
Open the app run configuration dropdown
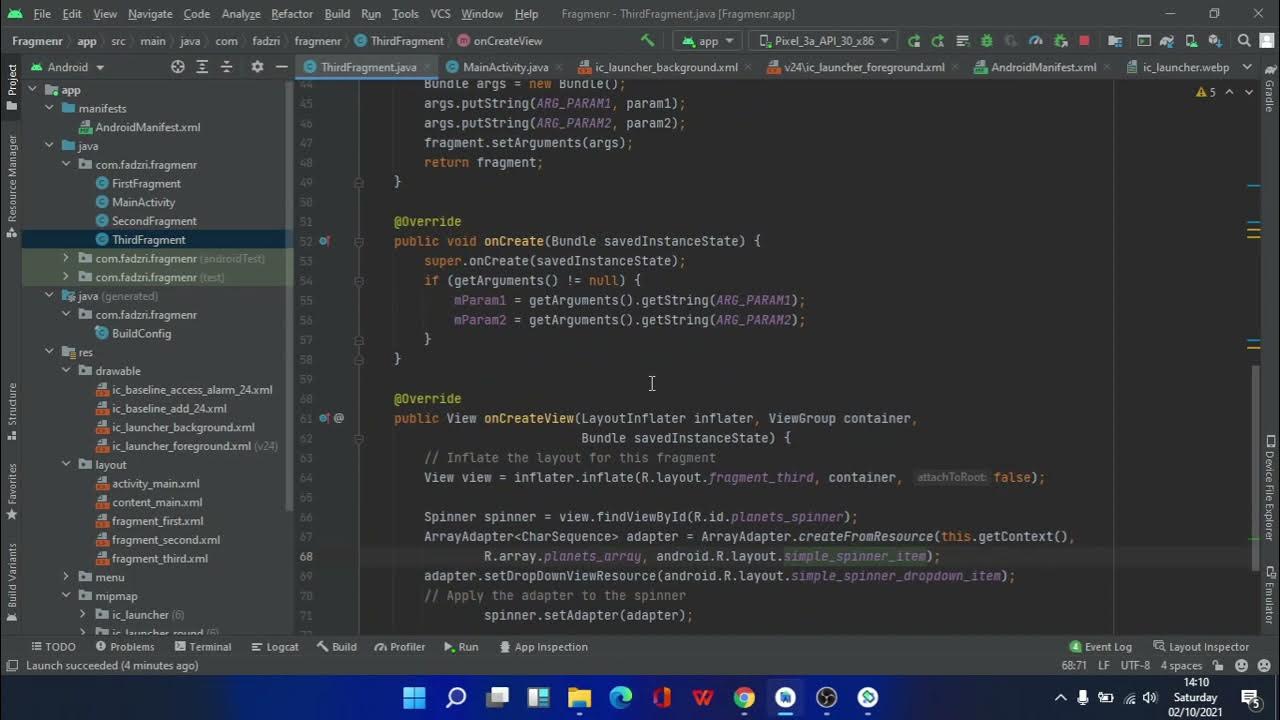[708, 41]
